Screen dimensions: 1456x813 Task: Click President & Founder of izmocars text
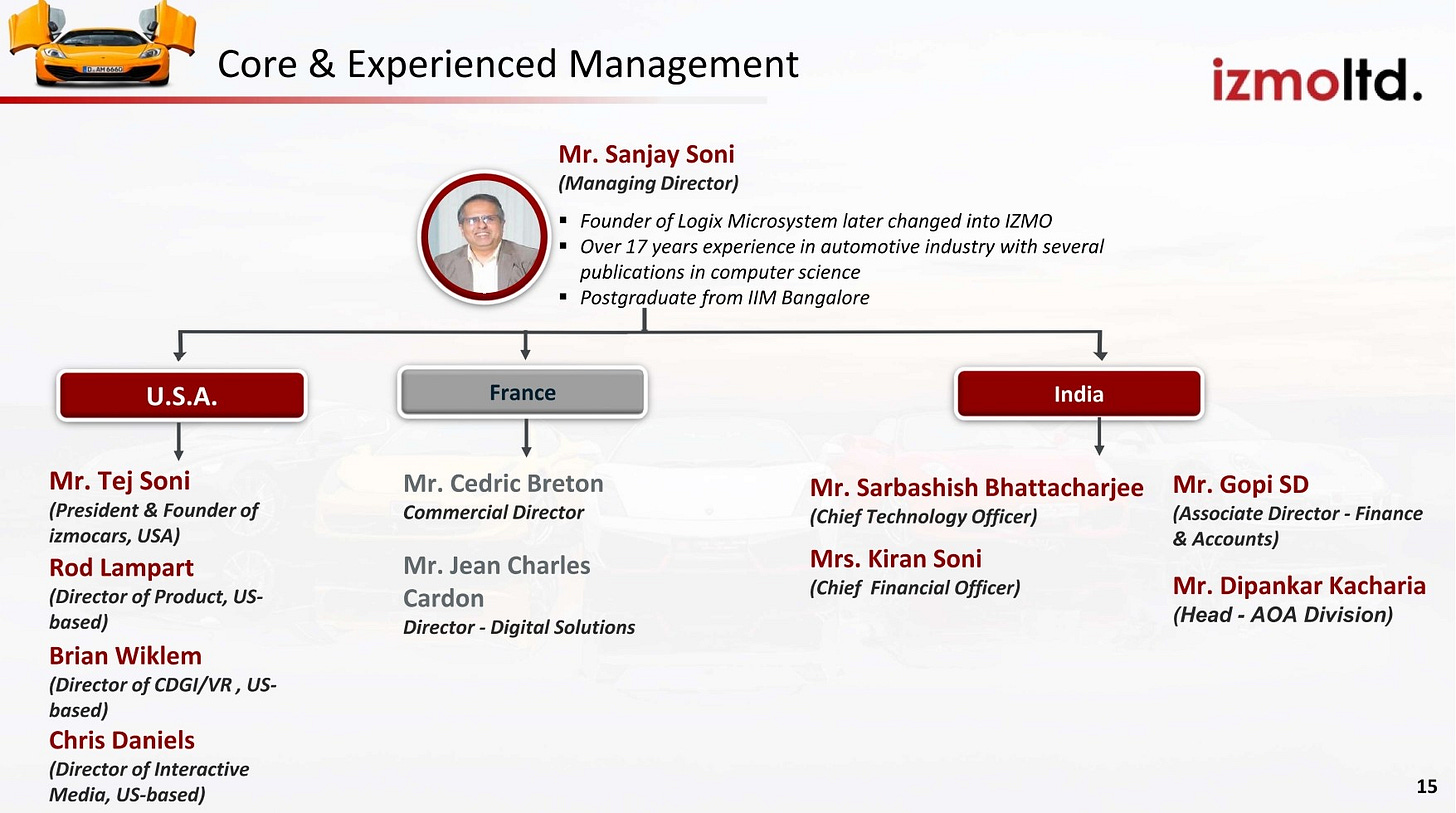(153, 522)
